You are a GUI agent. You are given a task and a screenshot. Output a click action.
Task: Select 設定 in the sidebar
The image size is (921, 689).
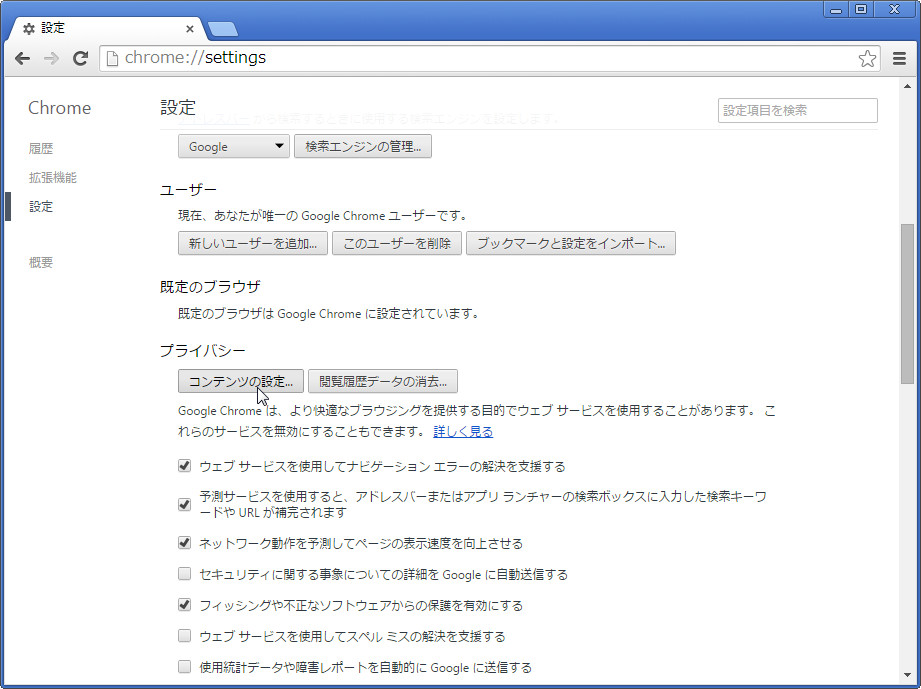[x=41, y=207]
